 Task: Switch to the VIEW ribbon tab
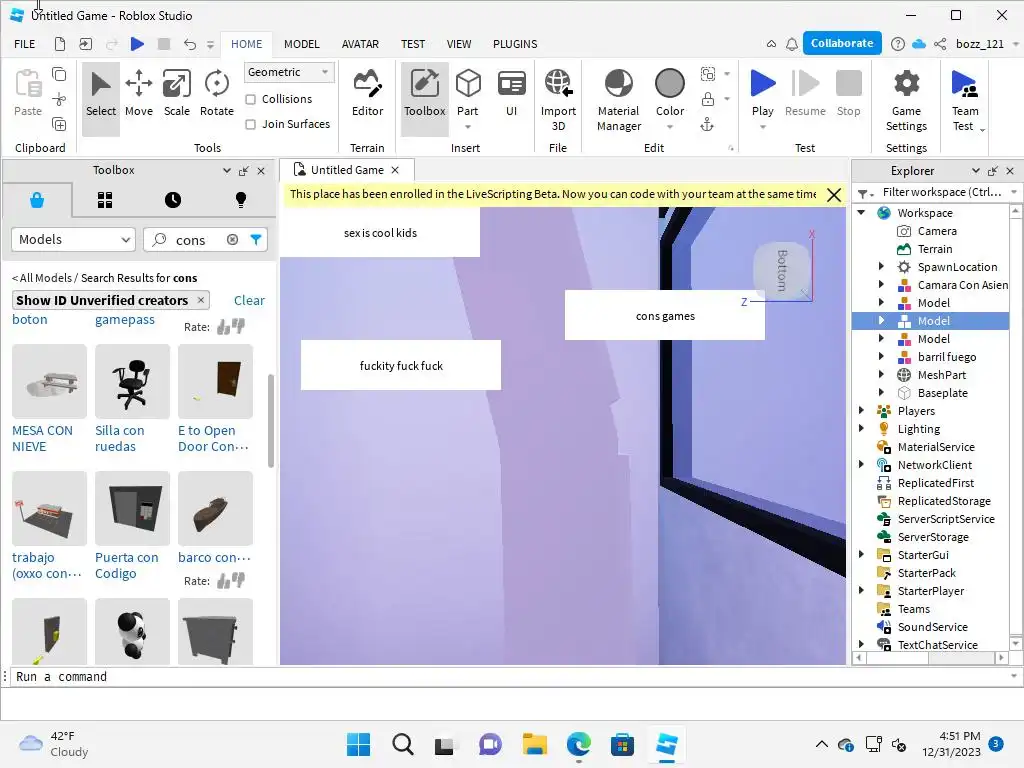tap(458, 44)
